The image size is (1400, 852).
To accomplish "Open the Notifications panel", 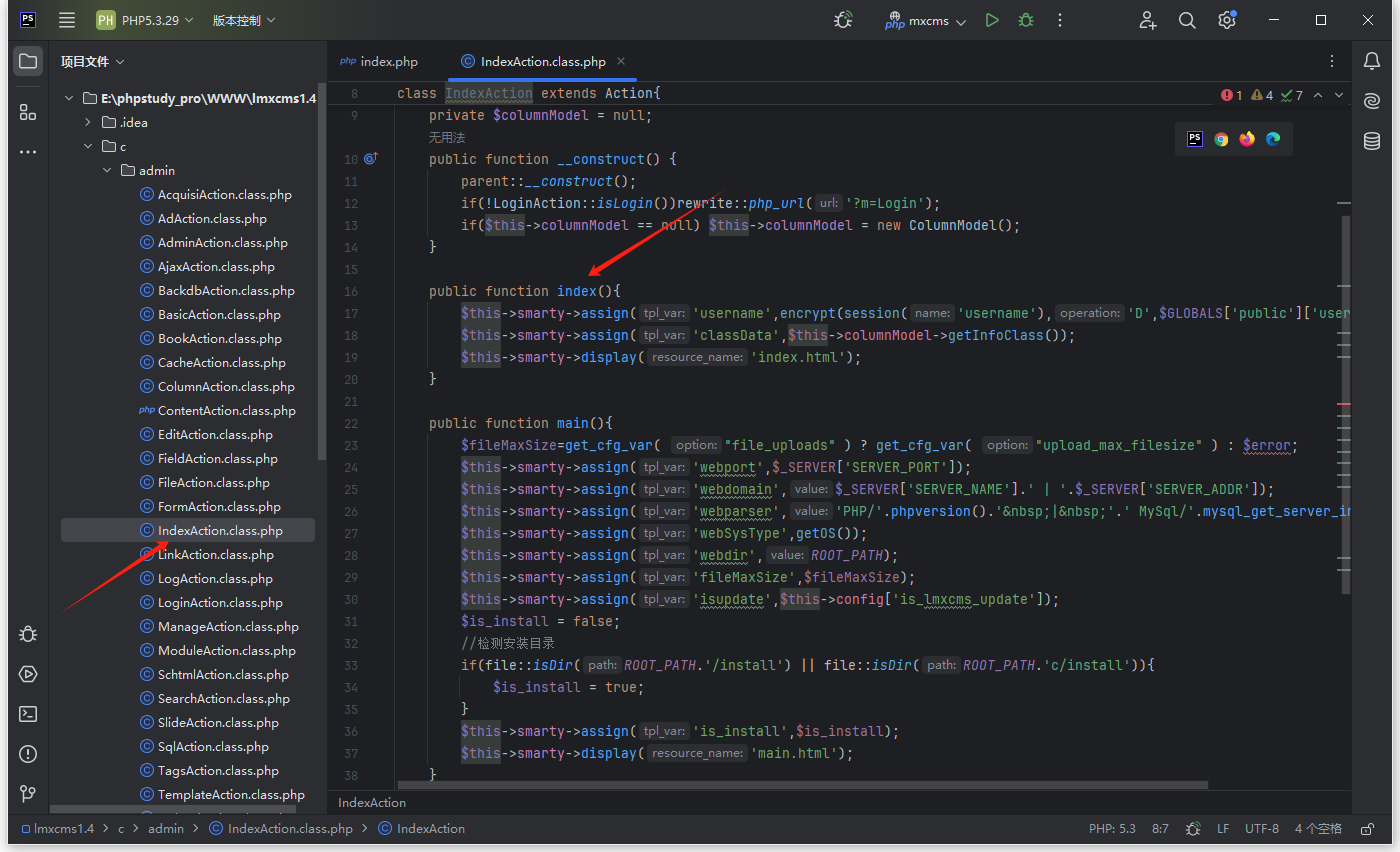I will (x=1372, y=61).
